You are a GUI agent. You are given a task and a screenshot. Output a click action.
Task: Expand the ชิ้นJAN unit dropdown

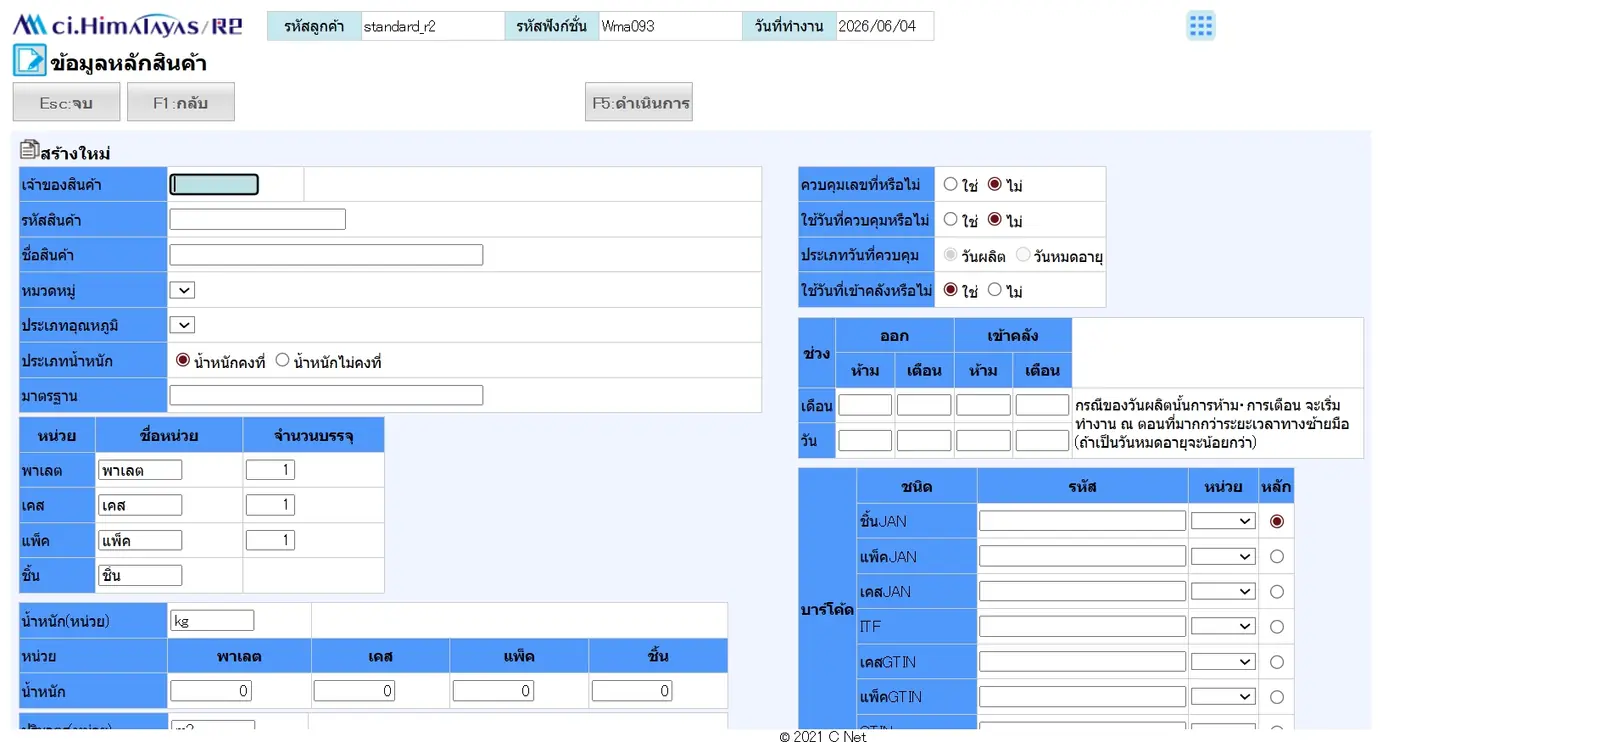click(1223, 521)
